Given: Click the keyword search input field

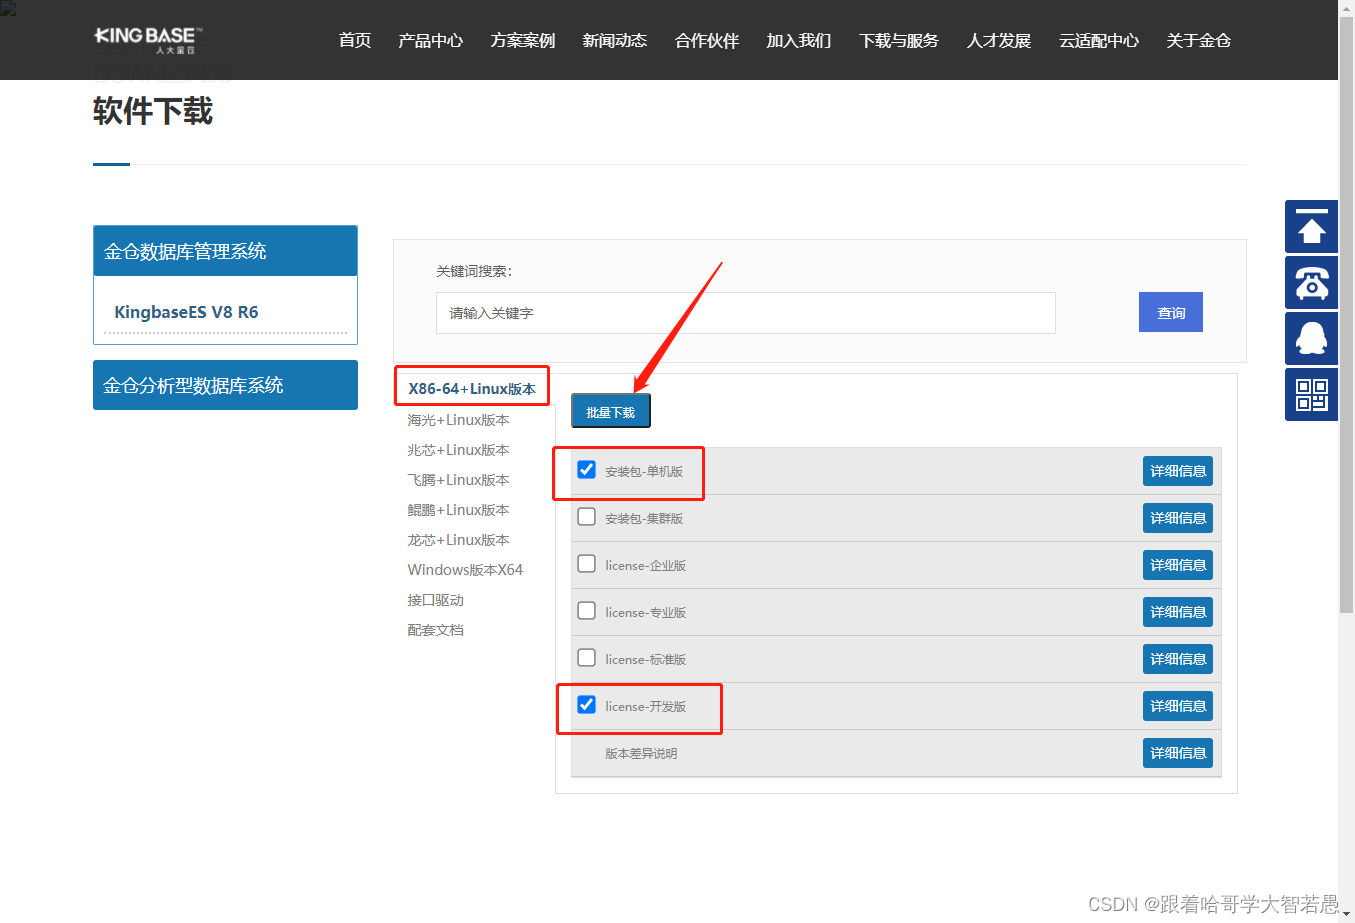Looking at the screenshot, I should point(745,313).
